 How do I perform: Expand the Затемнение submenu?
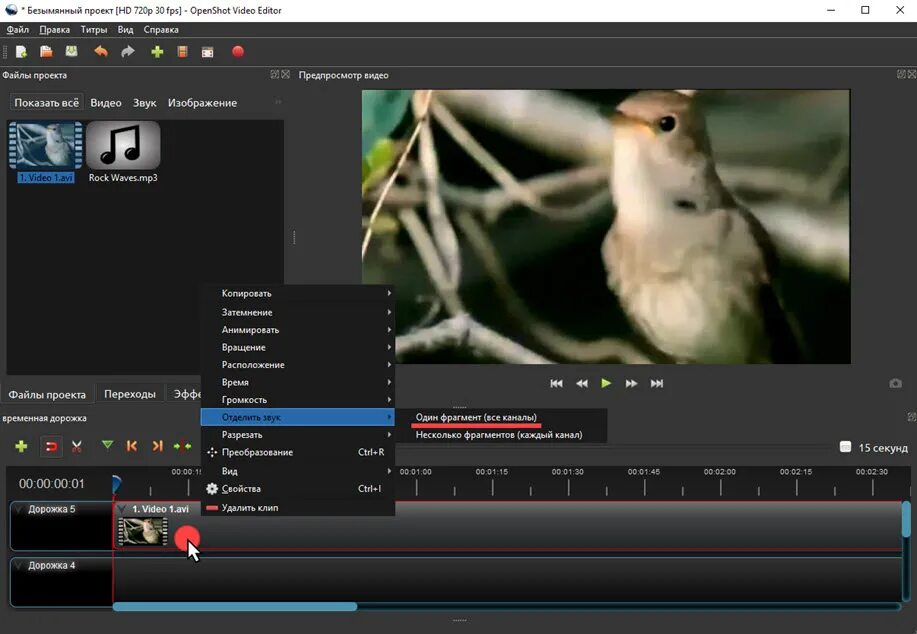coord(298,312)
